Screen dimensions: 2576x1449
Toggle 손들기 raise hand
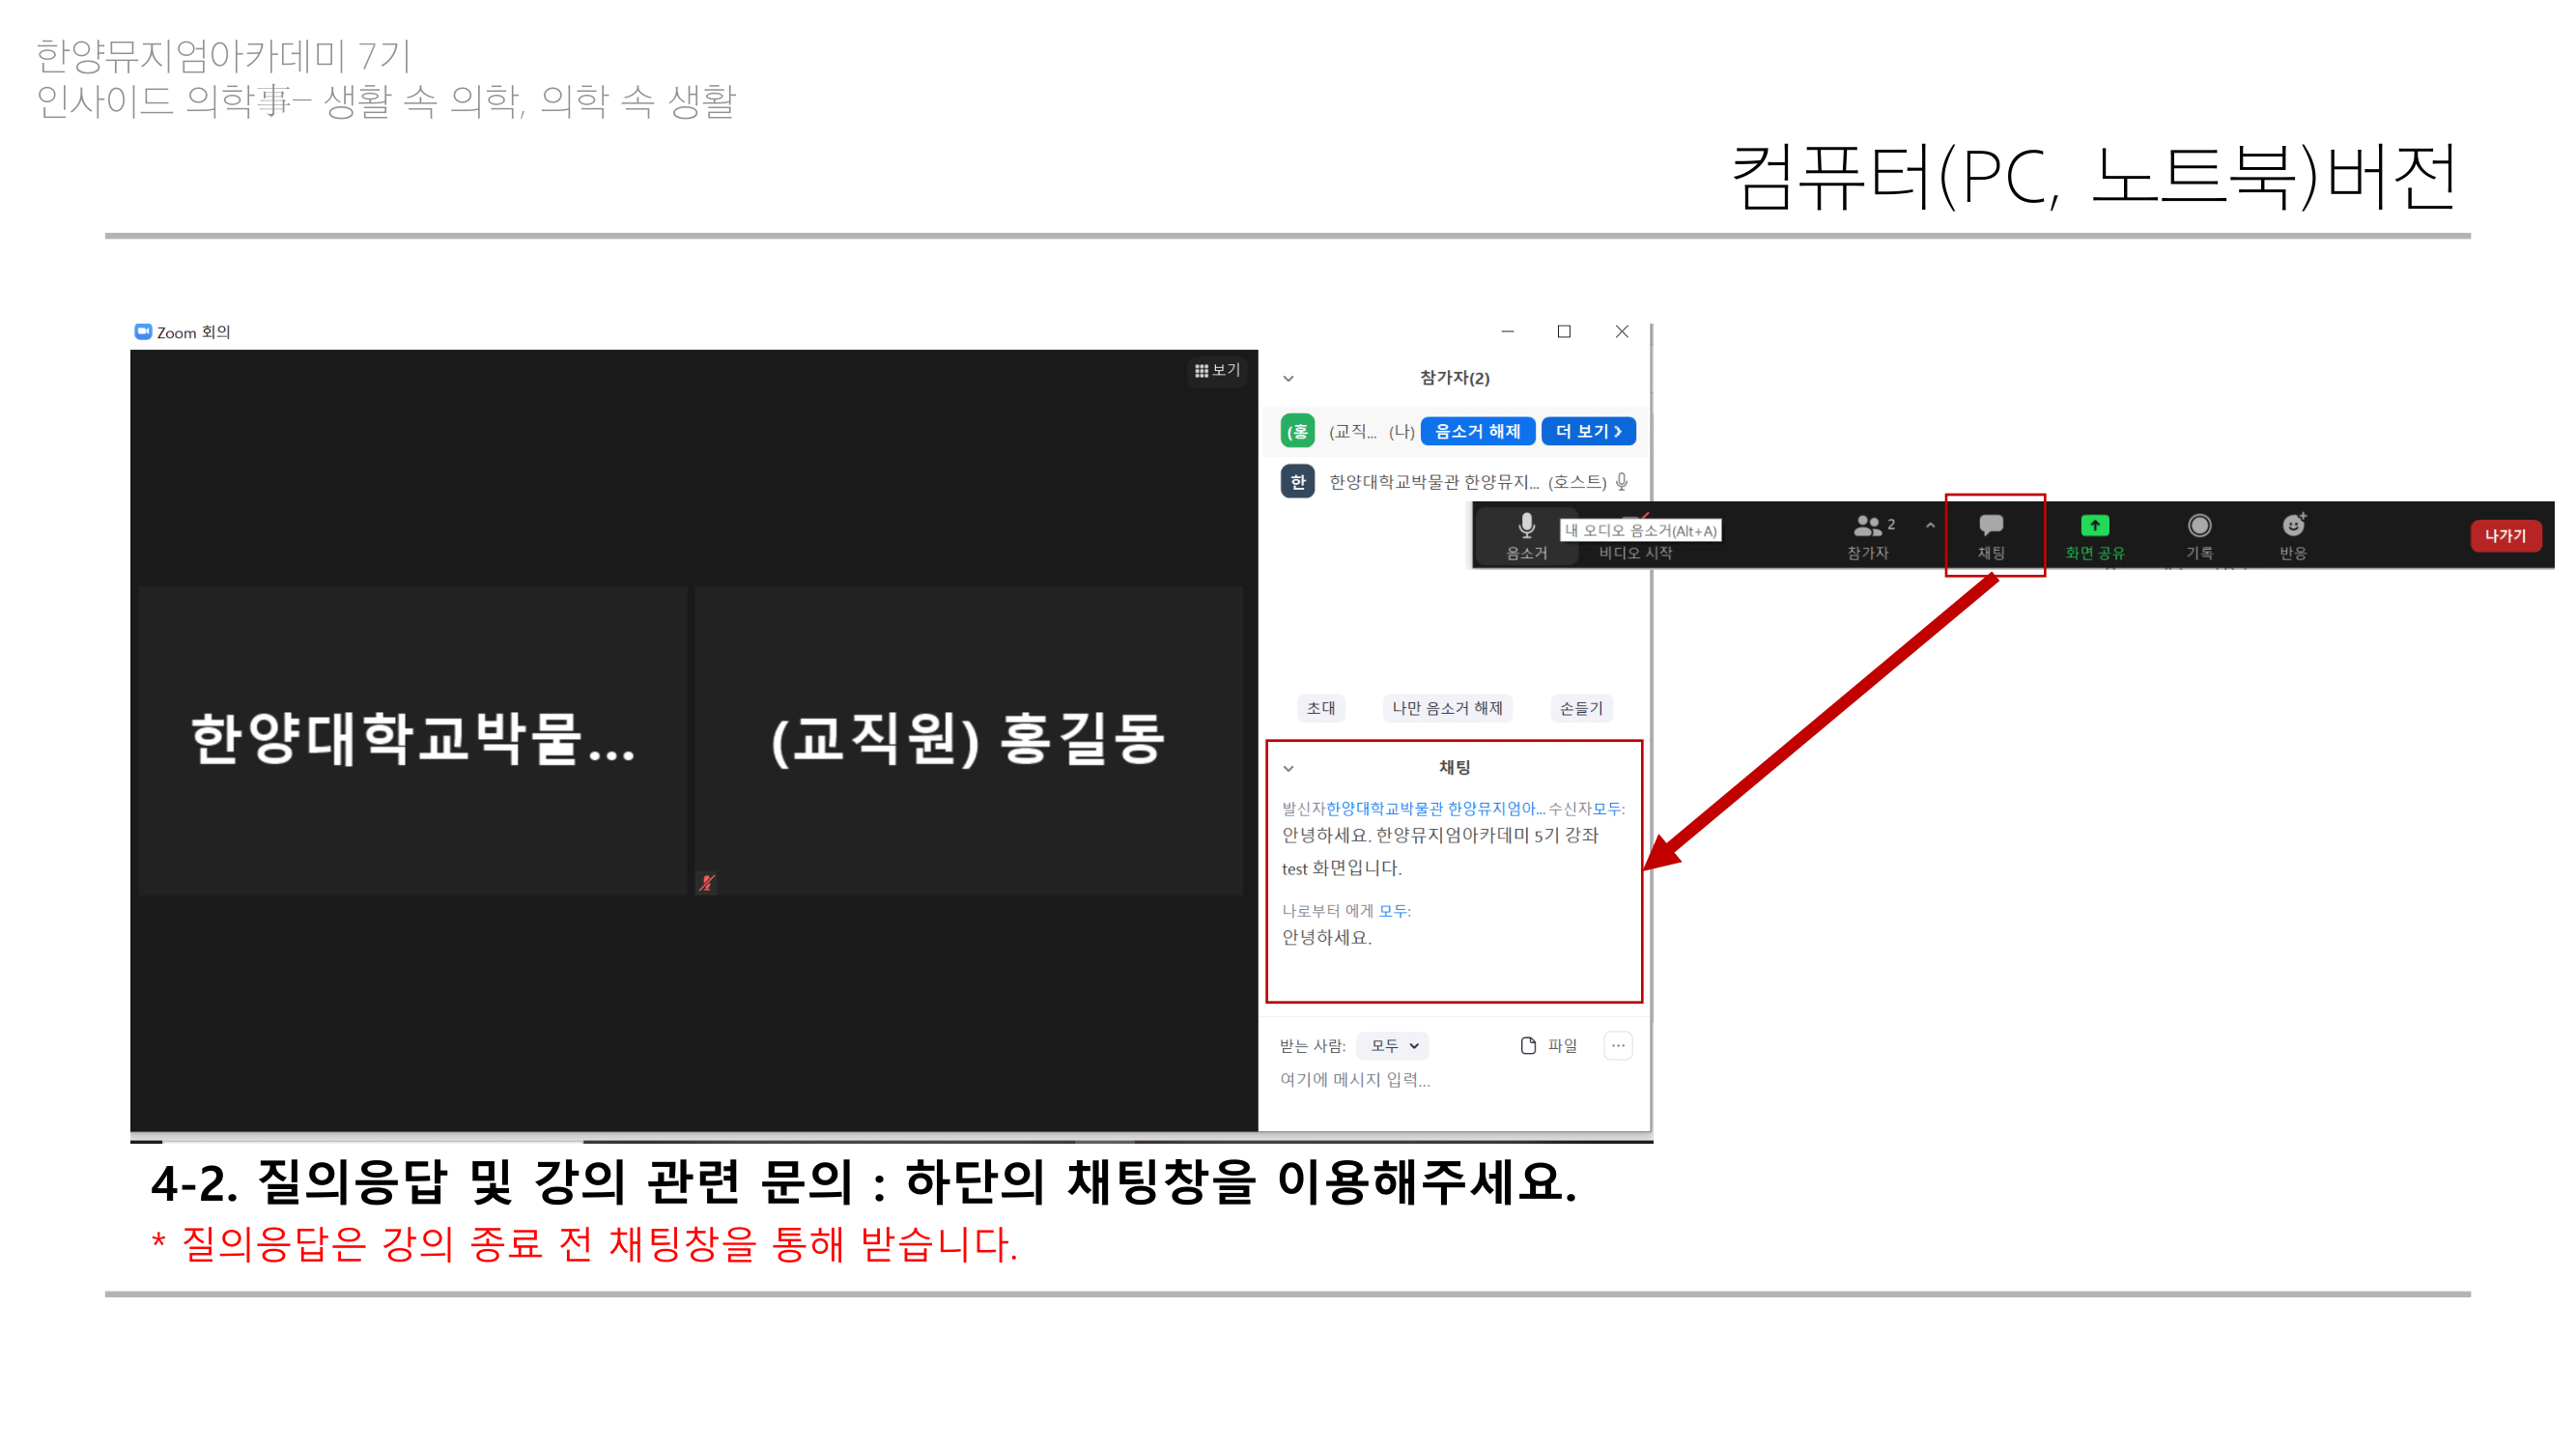[x=1580, y=708]
